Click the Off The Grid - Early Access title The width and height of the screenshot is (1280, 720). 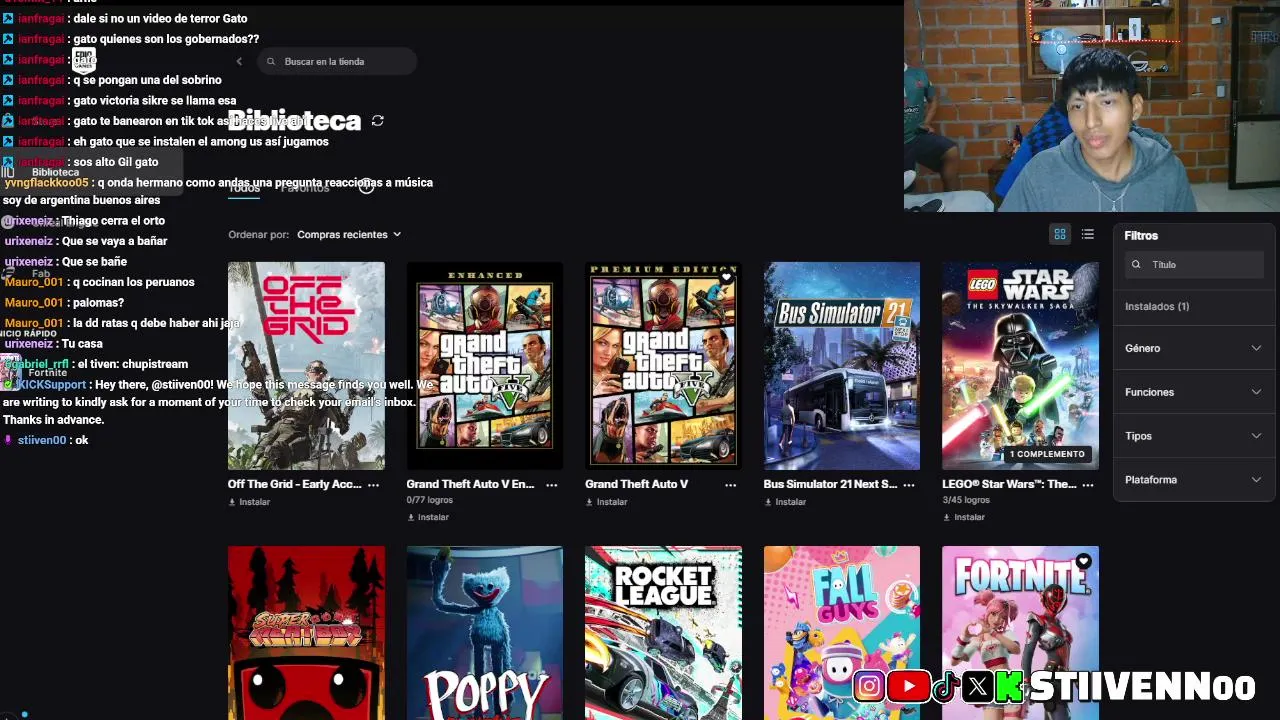pyautogui.click(x=295, y=484)
